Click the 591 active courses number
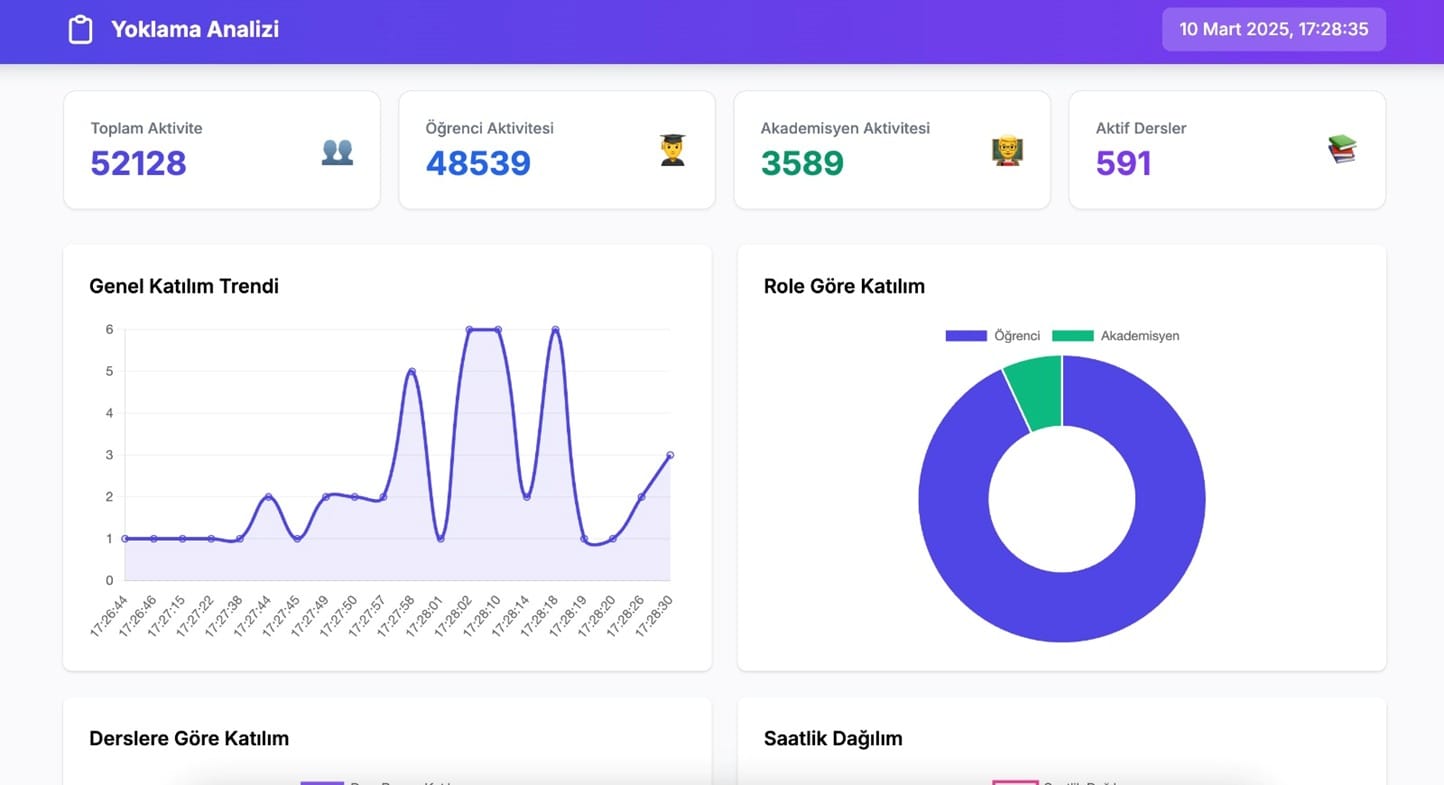Screen dimensions: 1444x785 pyautogui.click(x=1123, y=163)
